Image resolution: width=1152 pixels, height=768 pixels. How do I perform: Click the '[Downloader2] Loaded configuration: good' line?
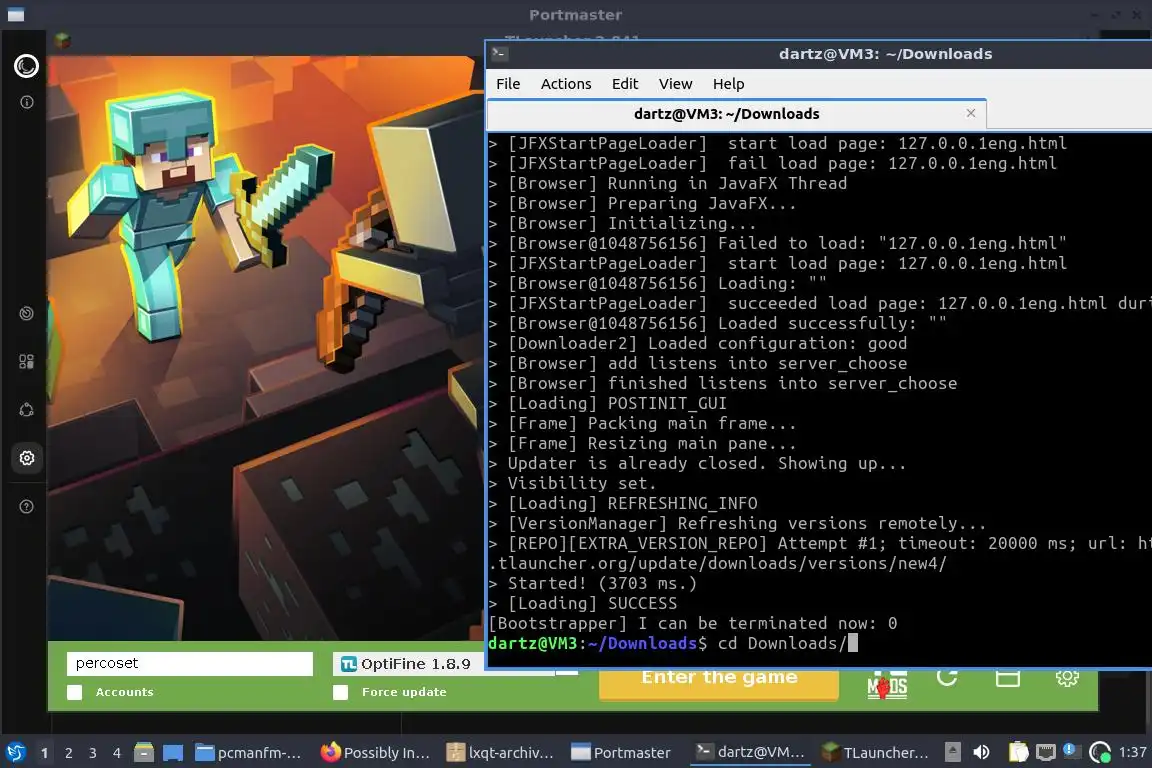click(x=698, y=343)
